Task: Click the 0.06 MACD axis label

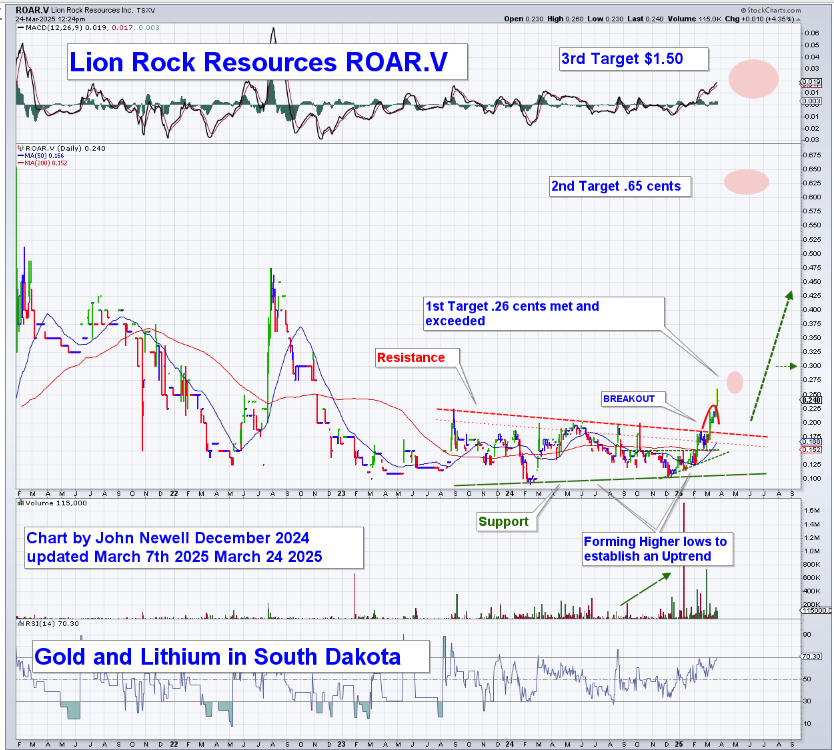Action: 812,33
